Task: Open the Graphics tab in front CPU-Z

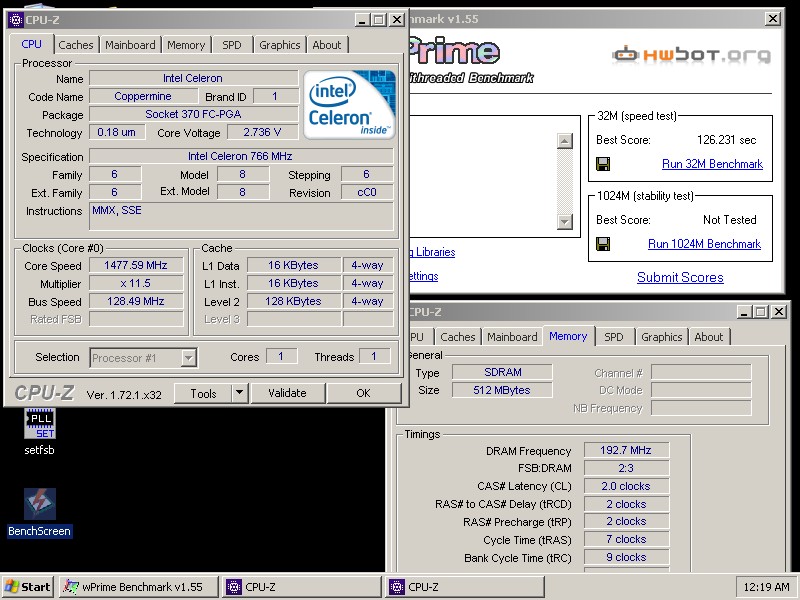Action: (280, 45)
